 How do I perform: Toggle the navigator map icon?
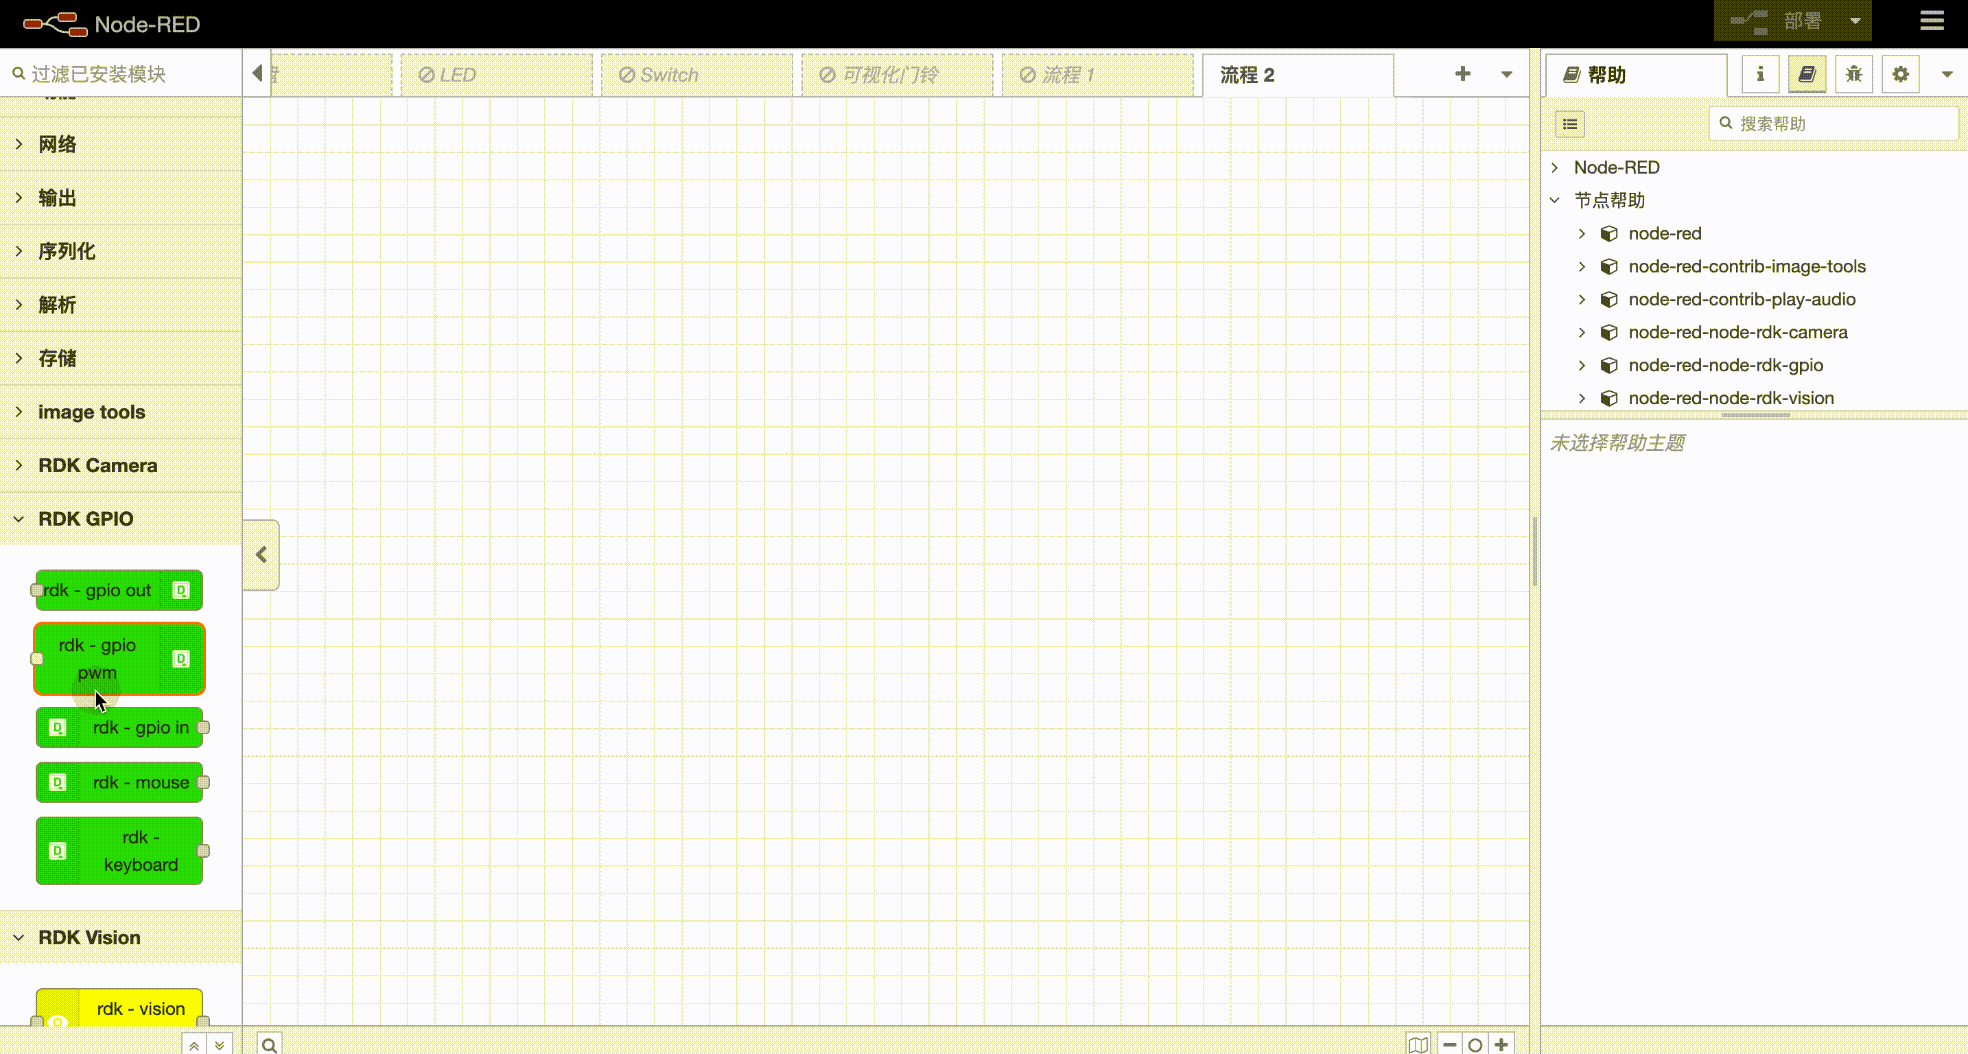click(1418, 1045)
